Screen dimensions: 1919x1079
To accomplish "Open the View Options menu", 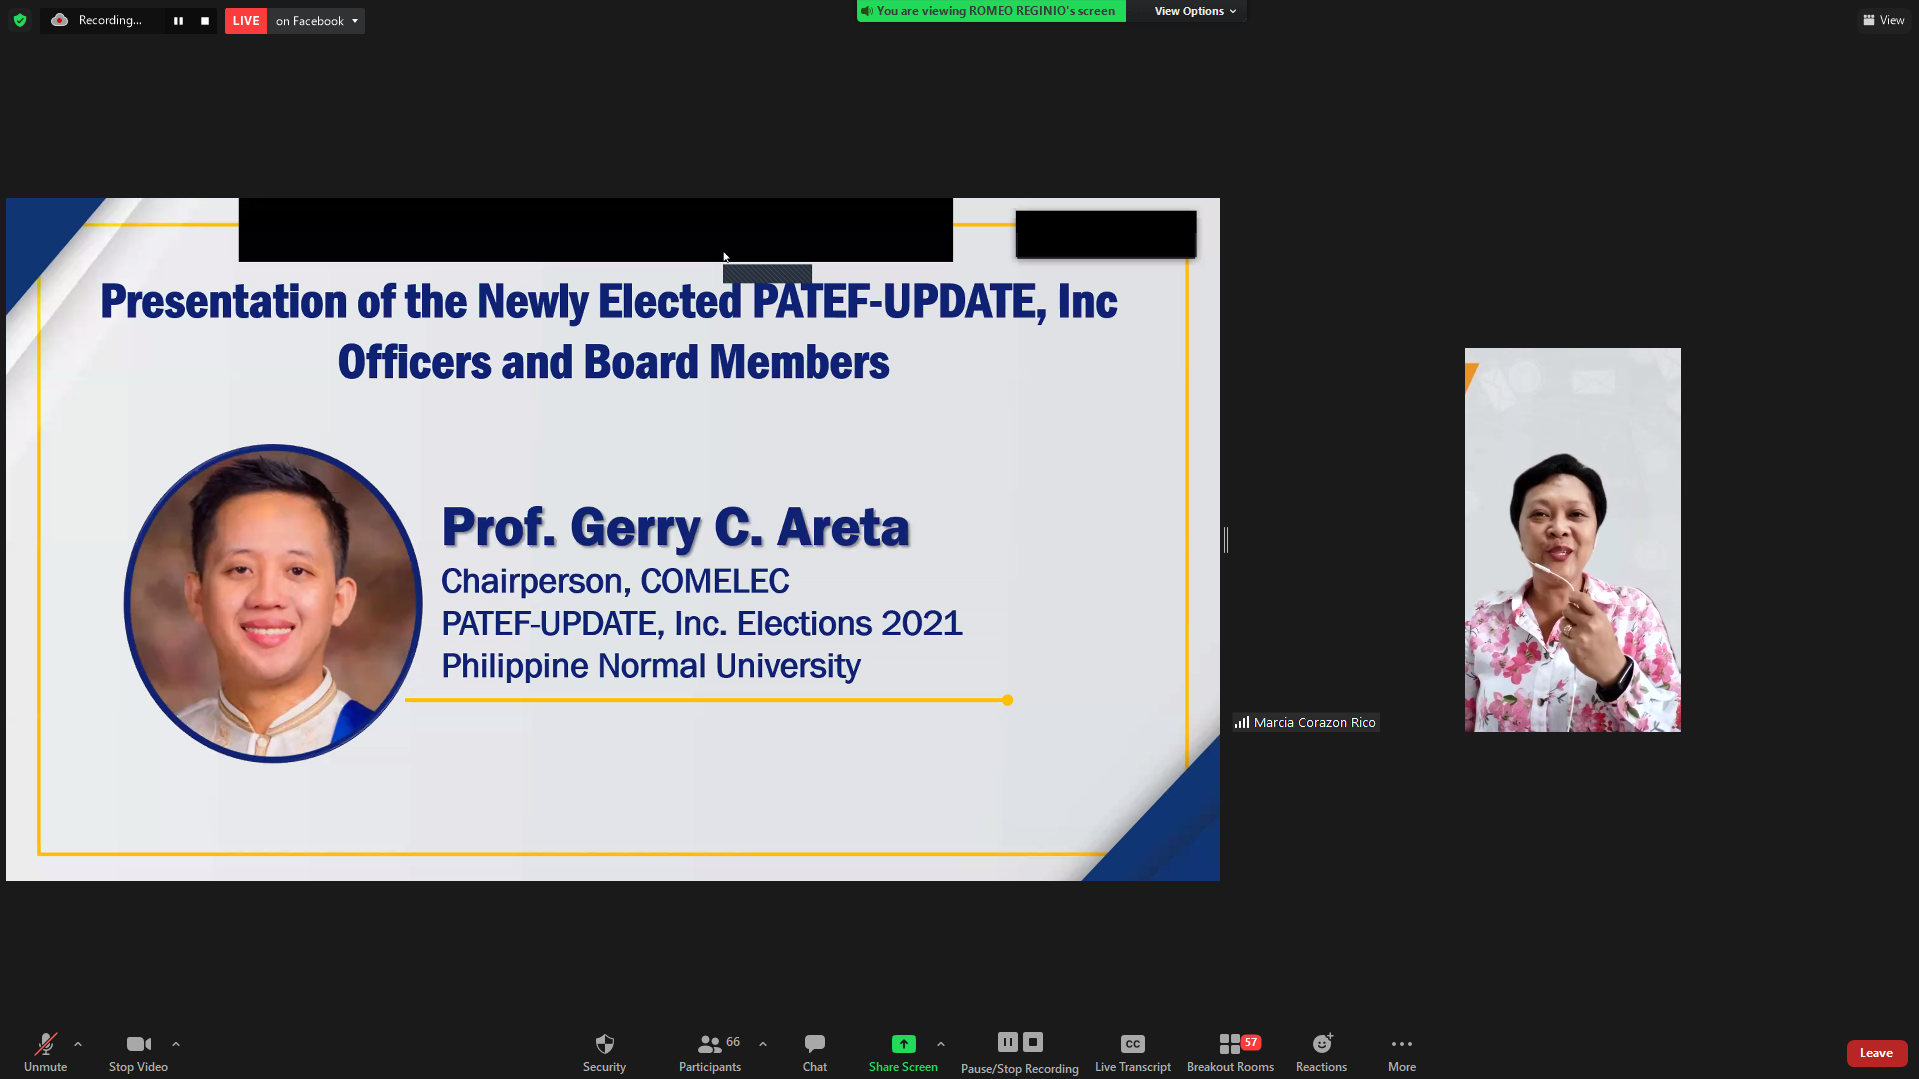I will pyautogui.click(x=1195, y=11).
